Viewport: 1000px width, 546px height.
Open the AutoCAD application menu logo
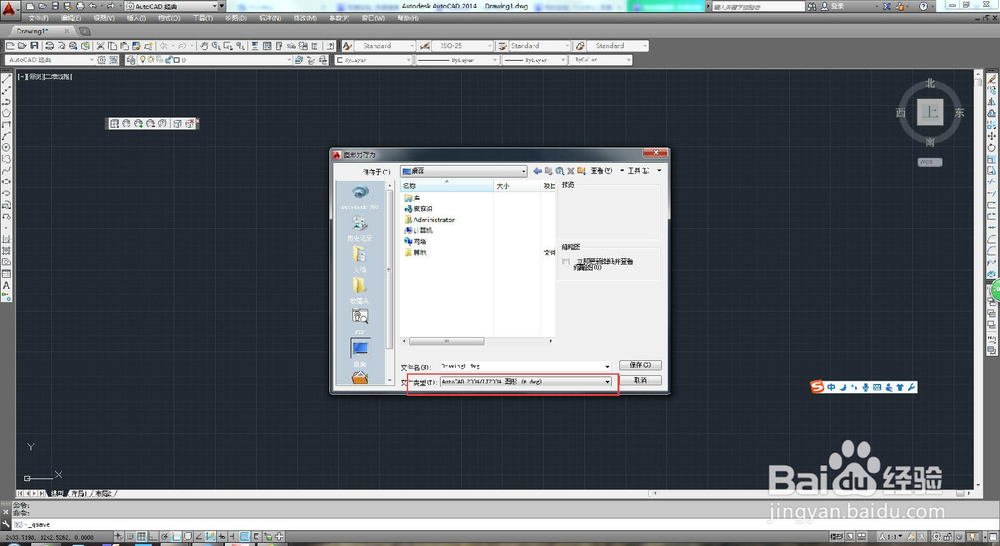click(x=8, y=9)
